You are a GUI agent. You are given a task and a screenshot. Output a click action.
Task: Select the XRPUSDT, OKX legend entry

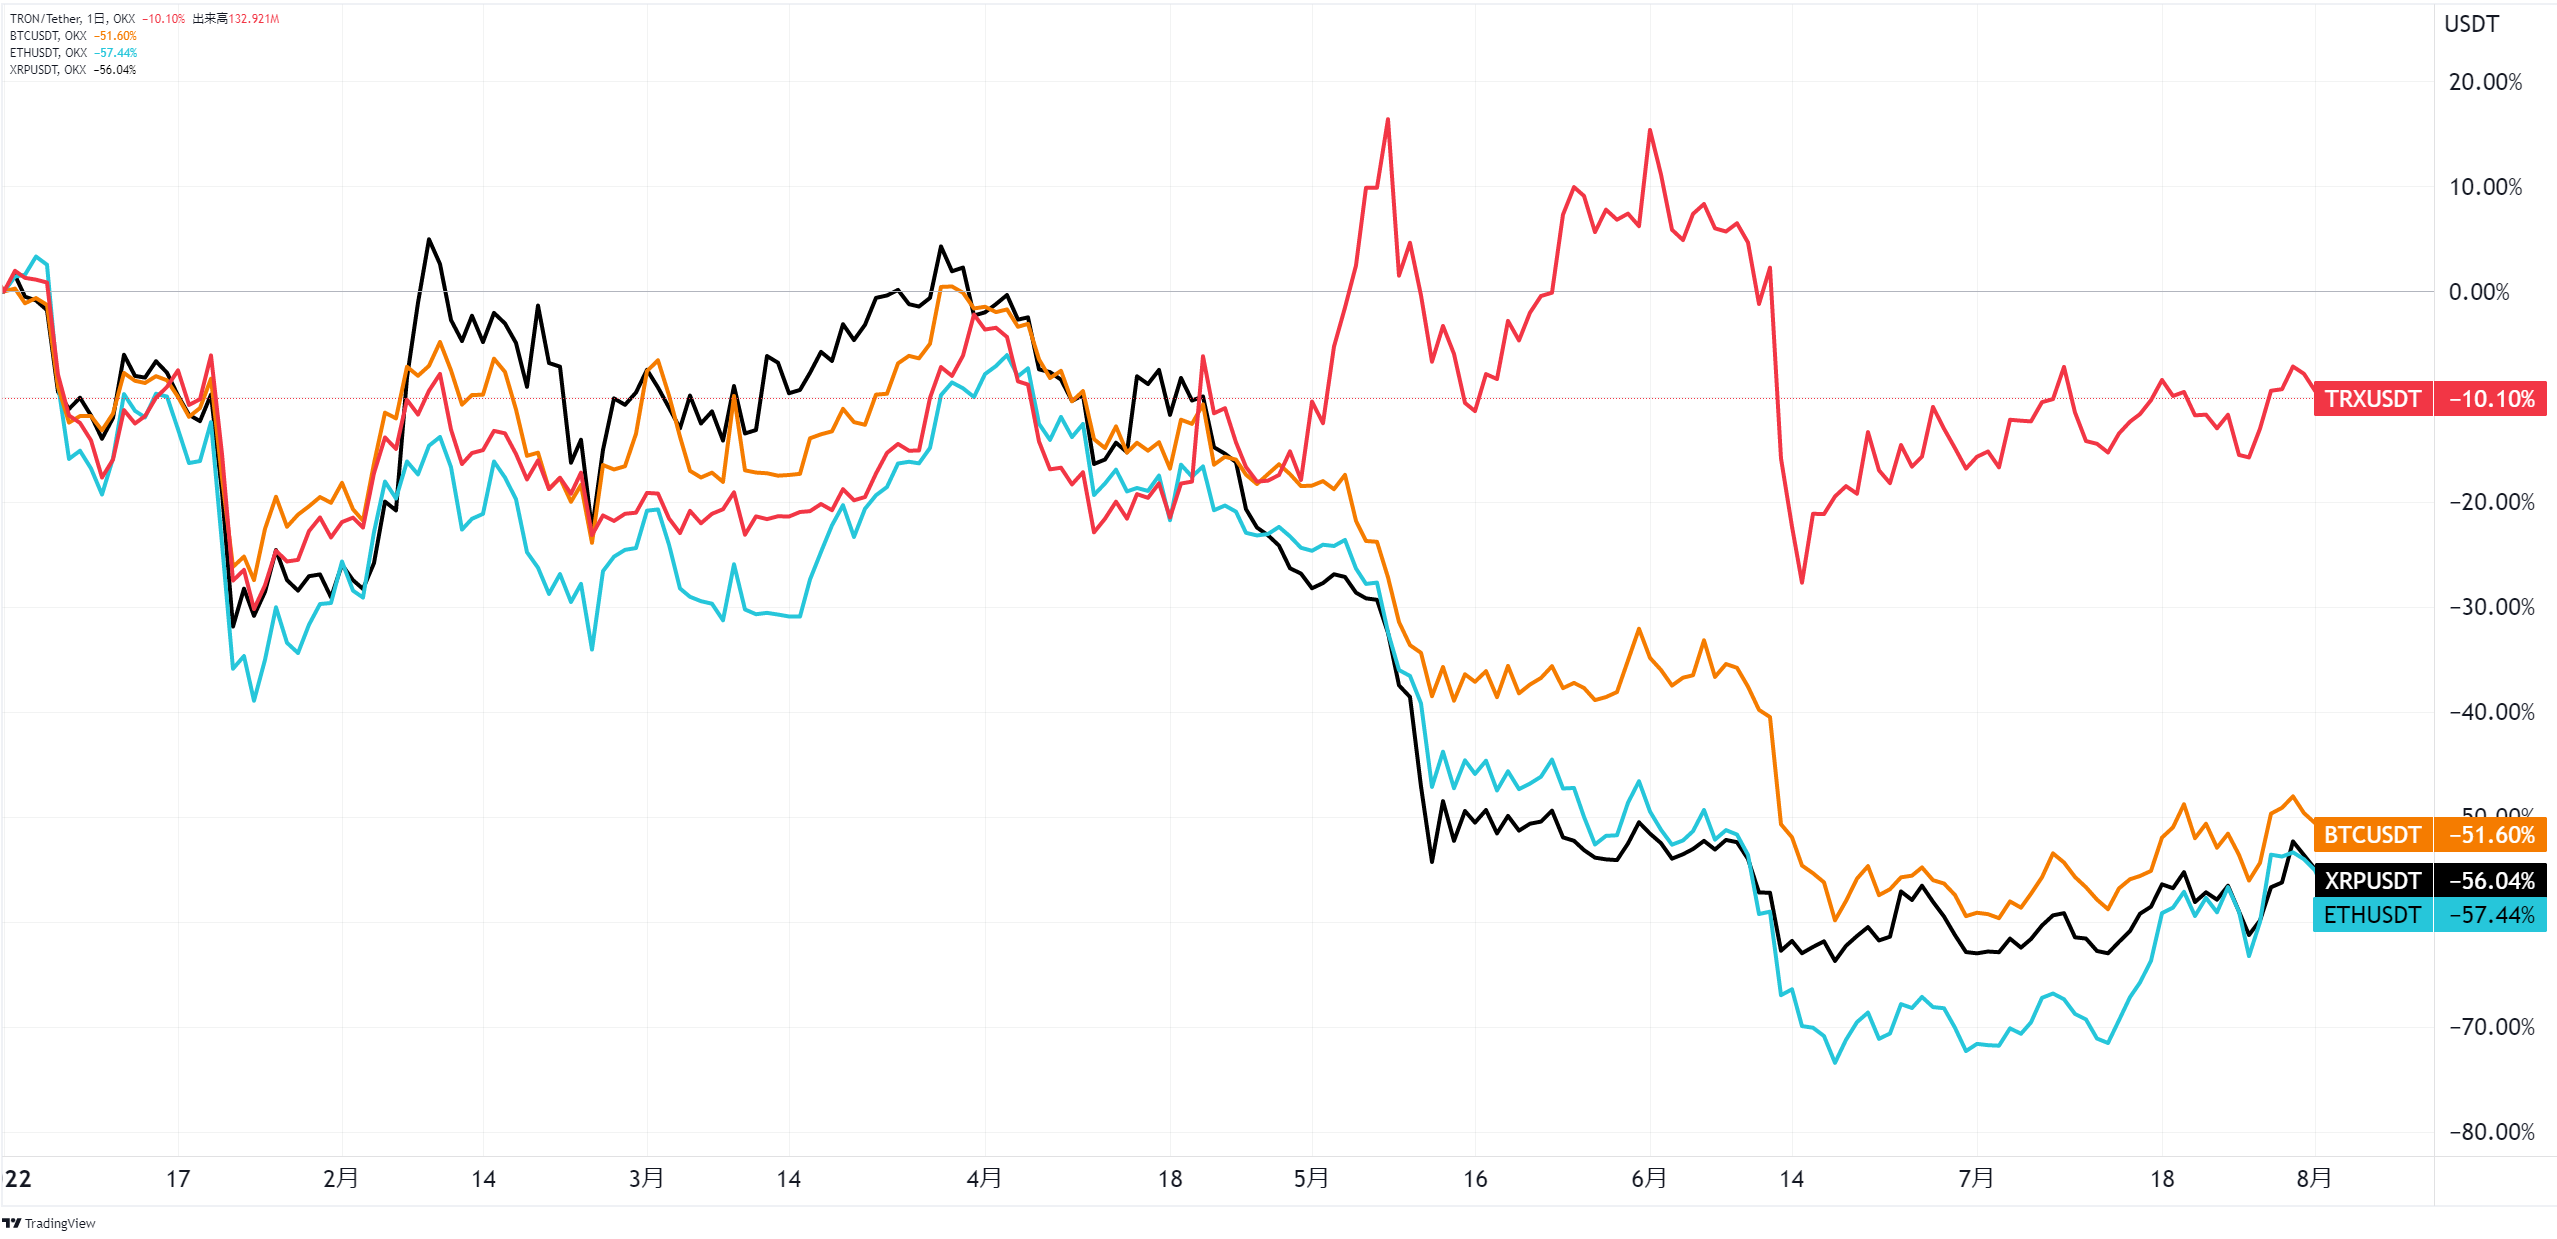(48, 70)
